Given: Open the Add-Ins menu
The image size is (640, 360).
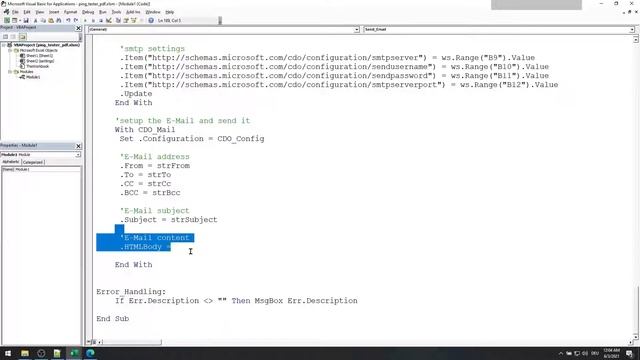Looking at the screenshot, I should click(133, 12).
